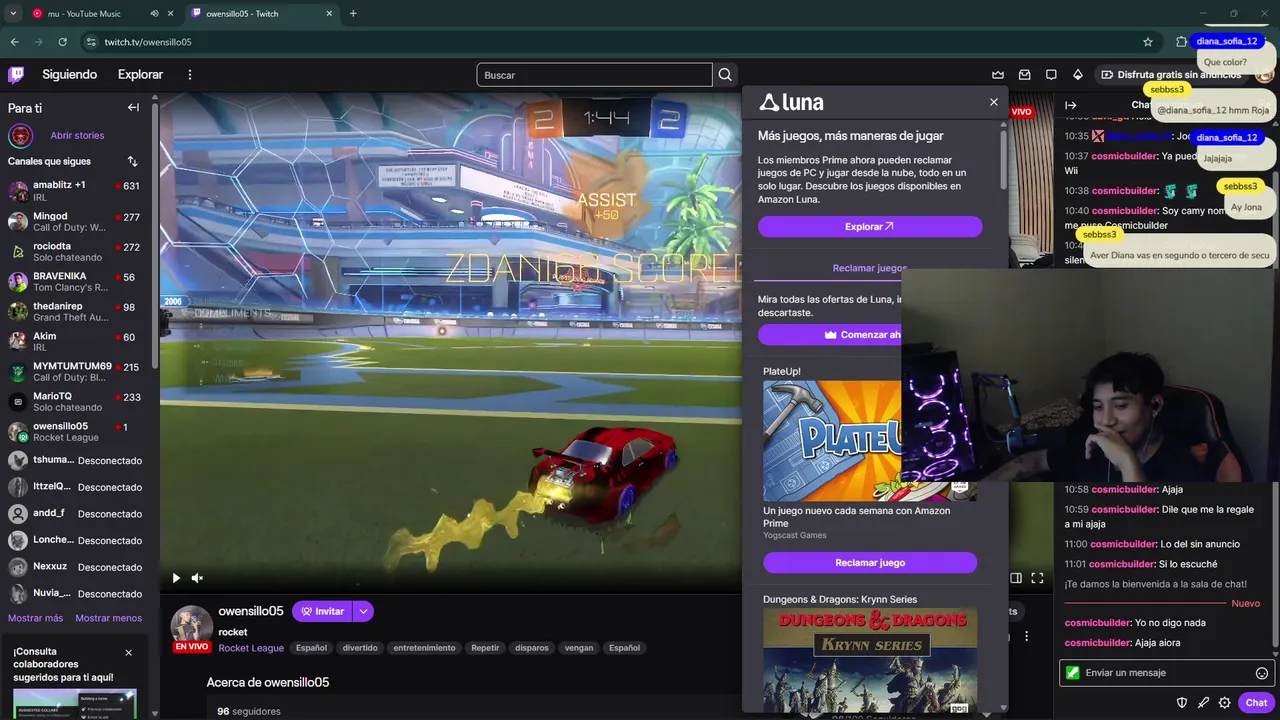Open the notifications inbox icon
This screenshot has width=1280, height=720.
click(1024, 75)
